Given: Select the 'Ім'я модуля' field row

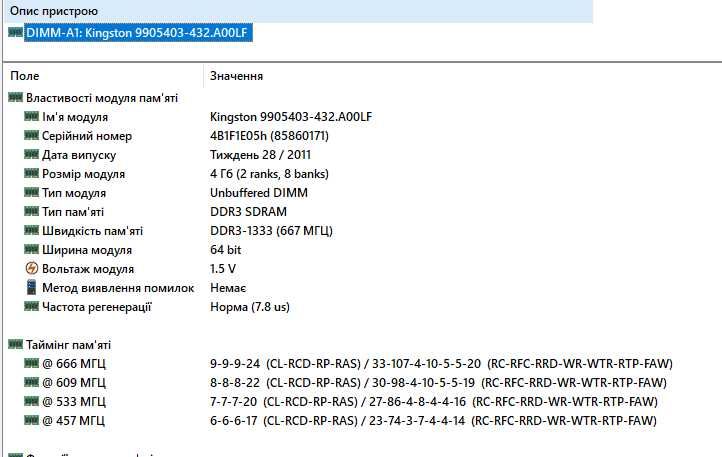Looking at the screenshot, I should tap(75, 117).
